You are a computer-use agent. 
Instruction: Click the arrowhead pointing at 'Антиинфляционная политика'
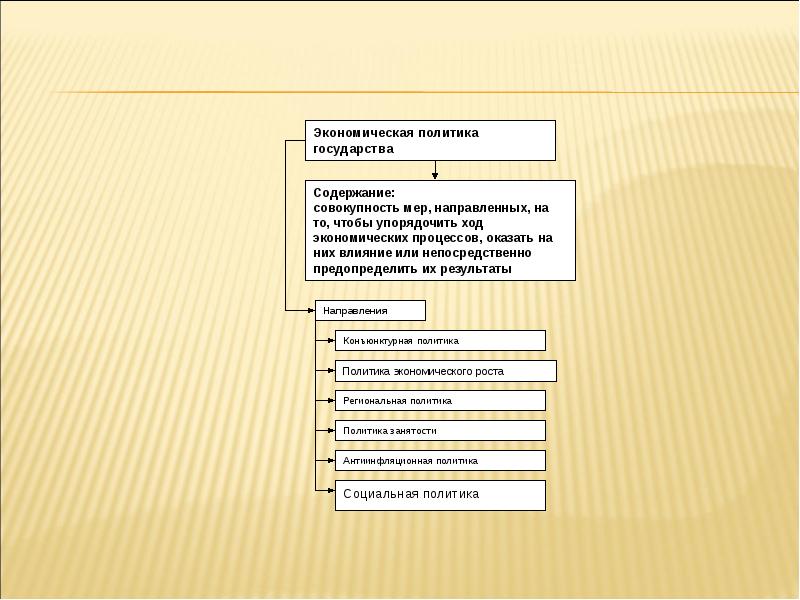coord(329,461)
